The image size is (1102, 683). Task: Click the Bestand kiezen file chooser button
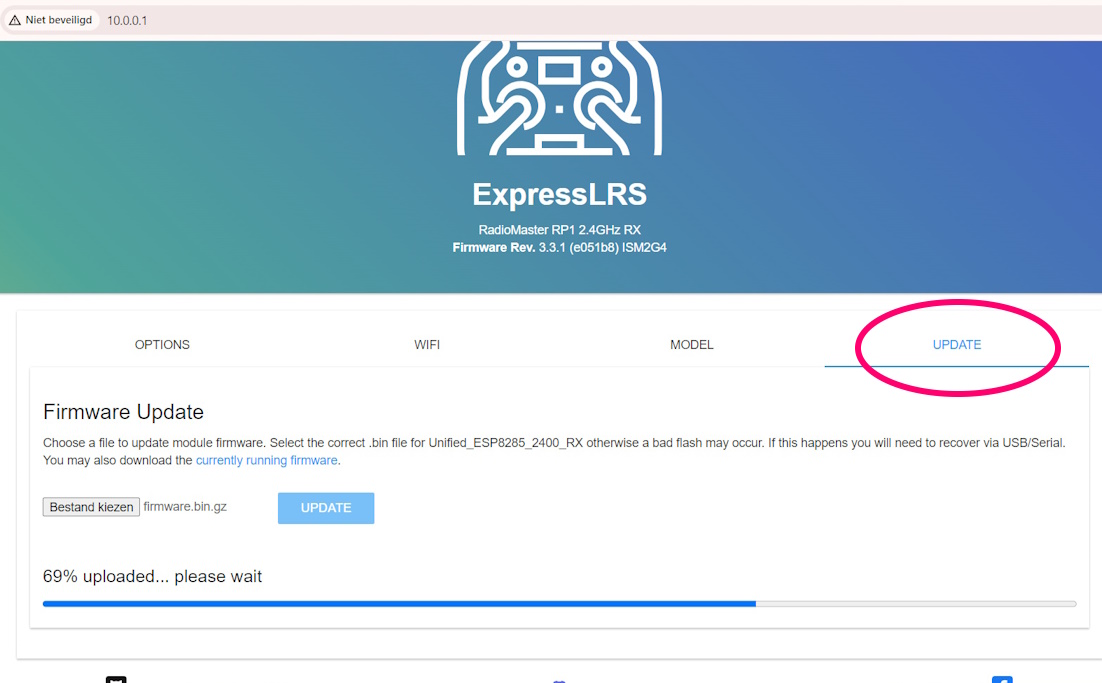click(x=91, y=507)
